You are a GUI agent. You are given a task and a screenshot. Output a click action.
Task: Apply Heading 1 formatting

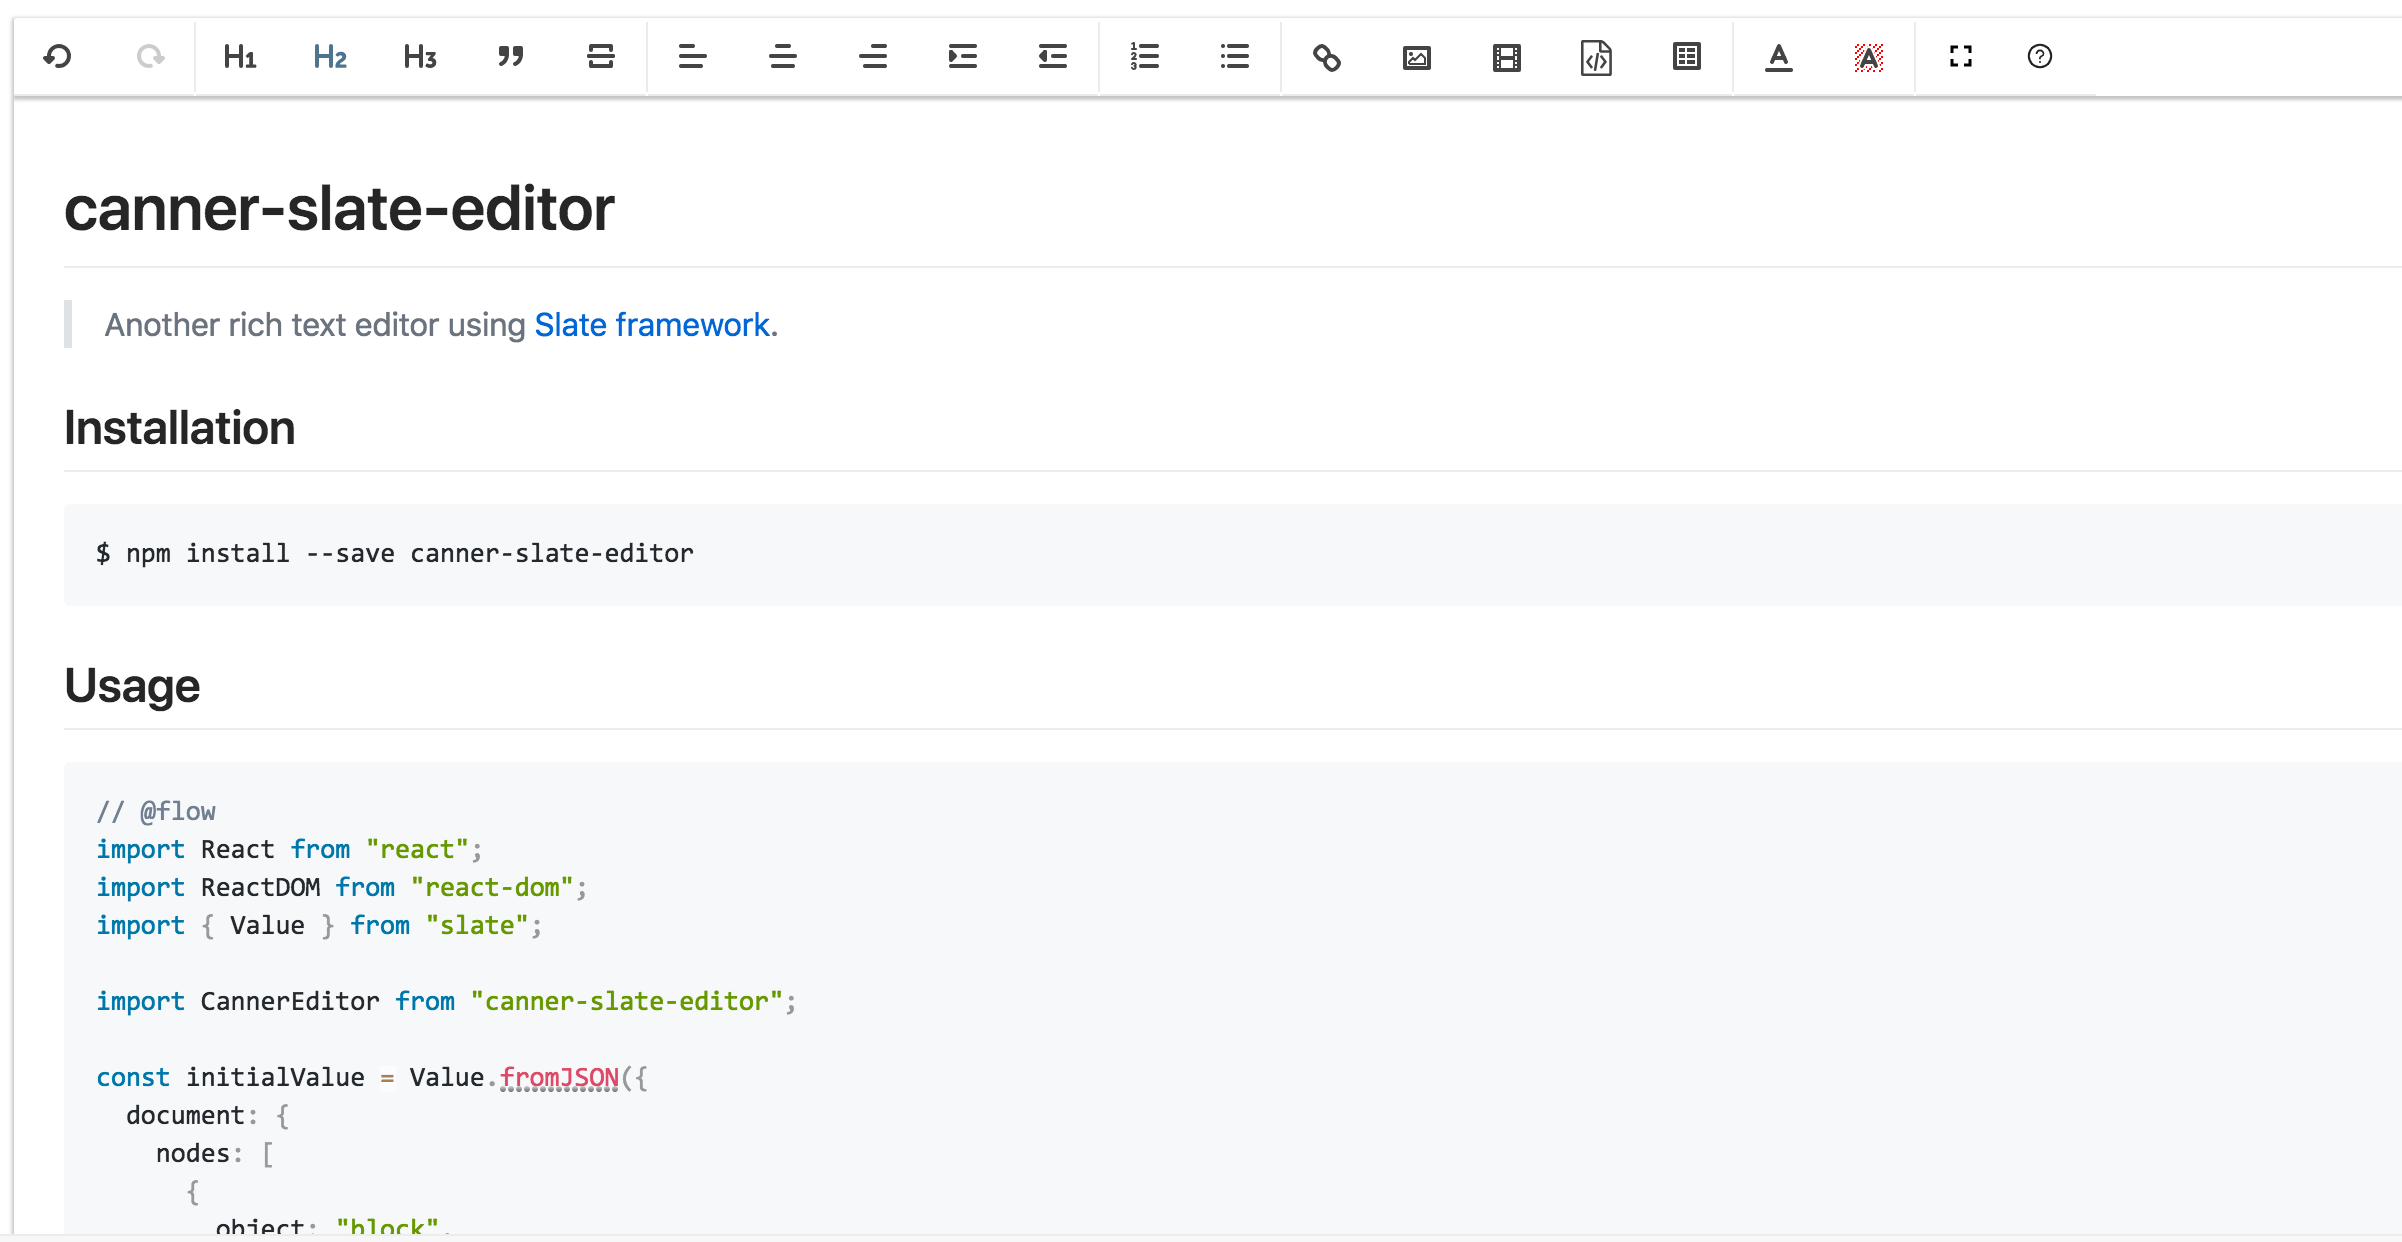[x=240, y=57]
